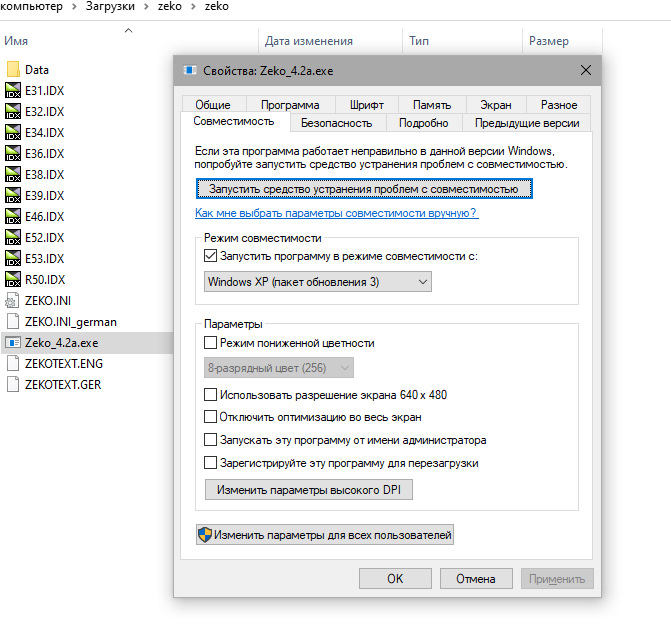671x629 pixels.
Task: Click the sort arrow above Имя column
Action: tap(128, 30)
